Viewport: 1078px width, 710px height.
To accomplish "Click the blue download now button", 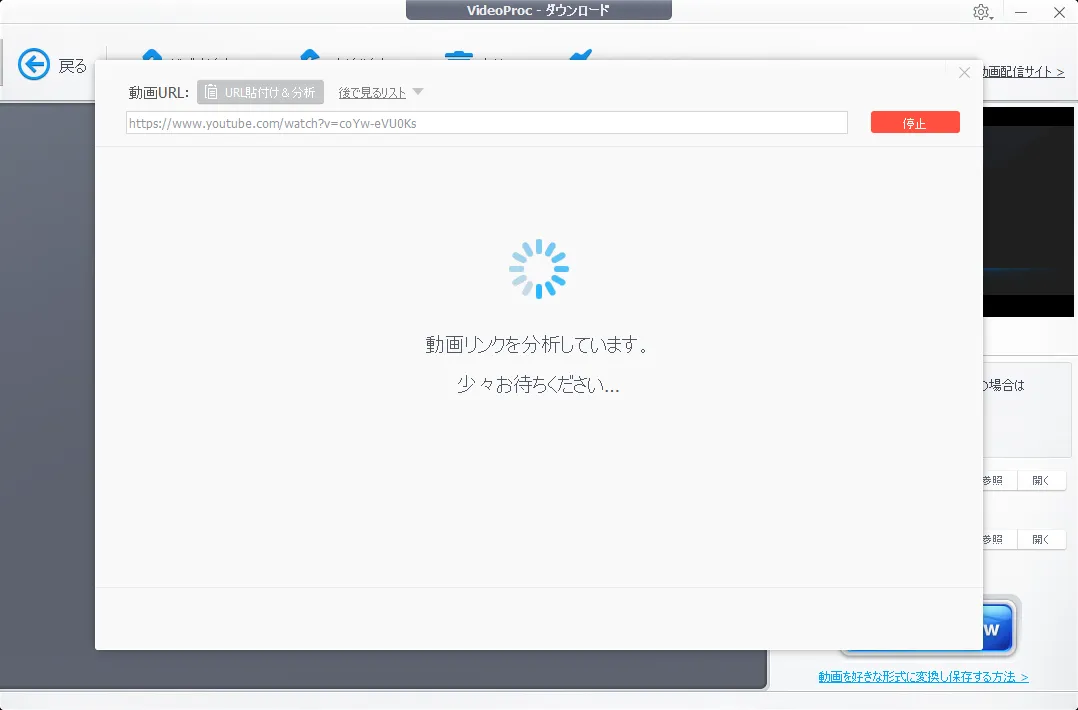I will click(999, 628).
